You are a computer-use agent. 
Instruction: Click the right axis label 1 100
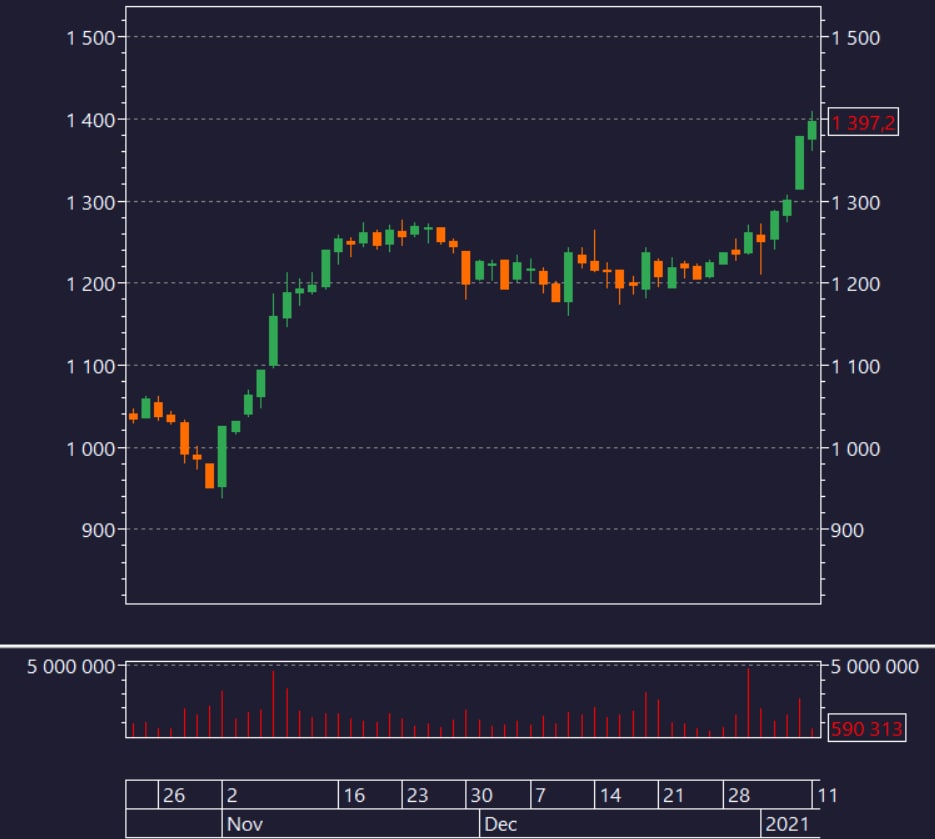855,366
